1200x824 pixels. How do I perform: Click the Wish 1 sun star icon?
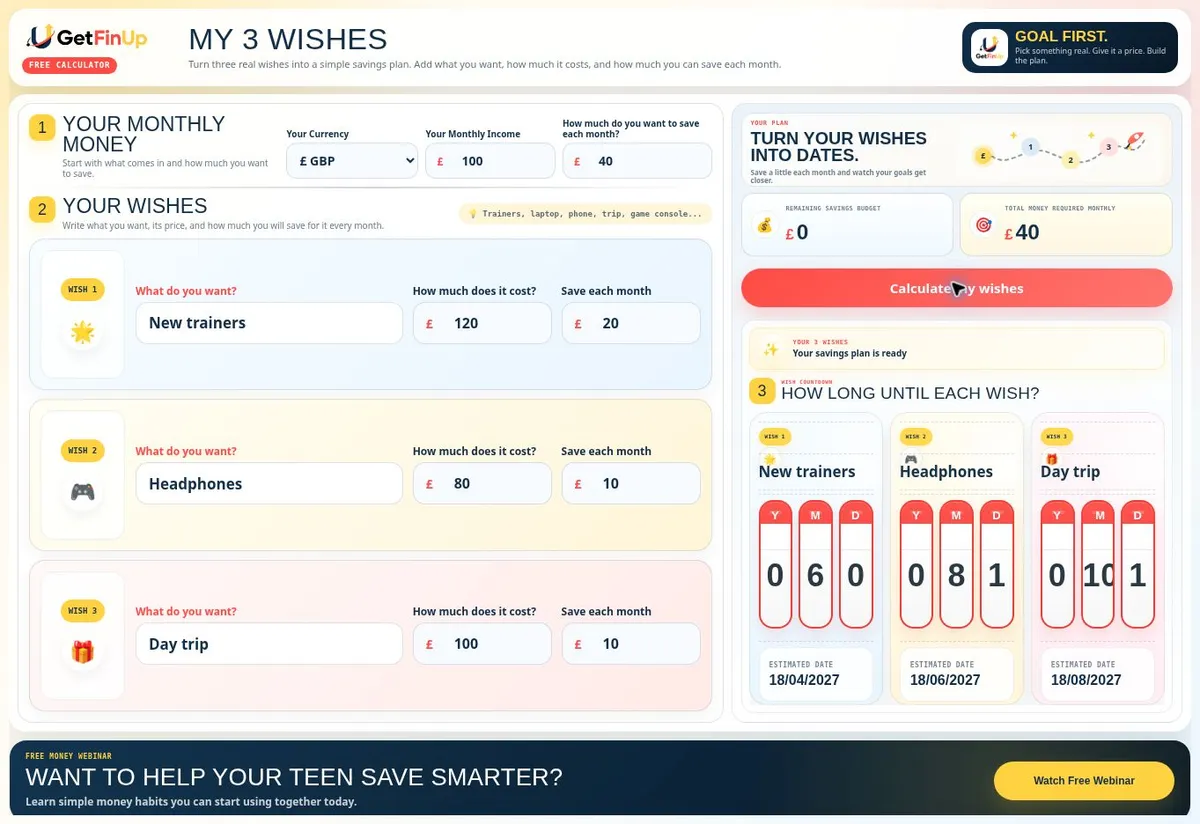[x=82, y=333]
